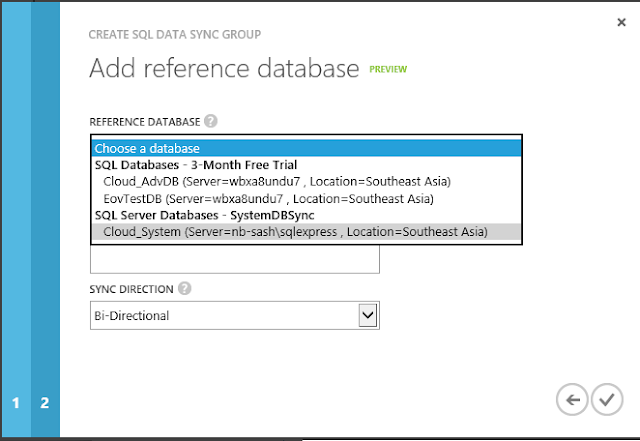Click the 'Add reference database' heading
Viewport: 640px width, 441px height.
coord(224,69)
